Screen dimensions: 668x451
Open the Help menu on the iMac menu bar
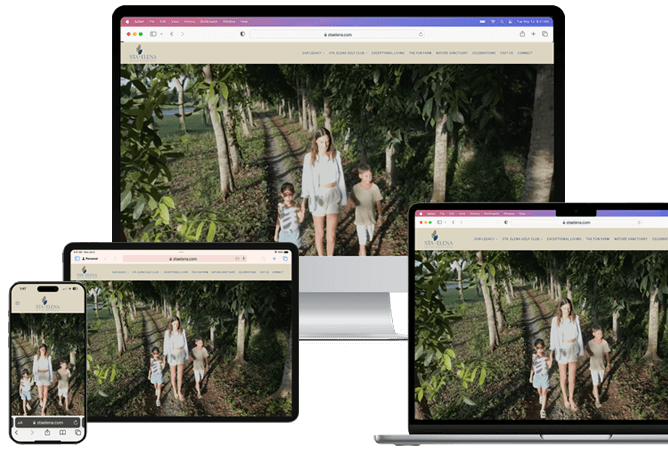(x=244, y=22)
